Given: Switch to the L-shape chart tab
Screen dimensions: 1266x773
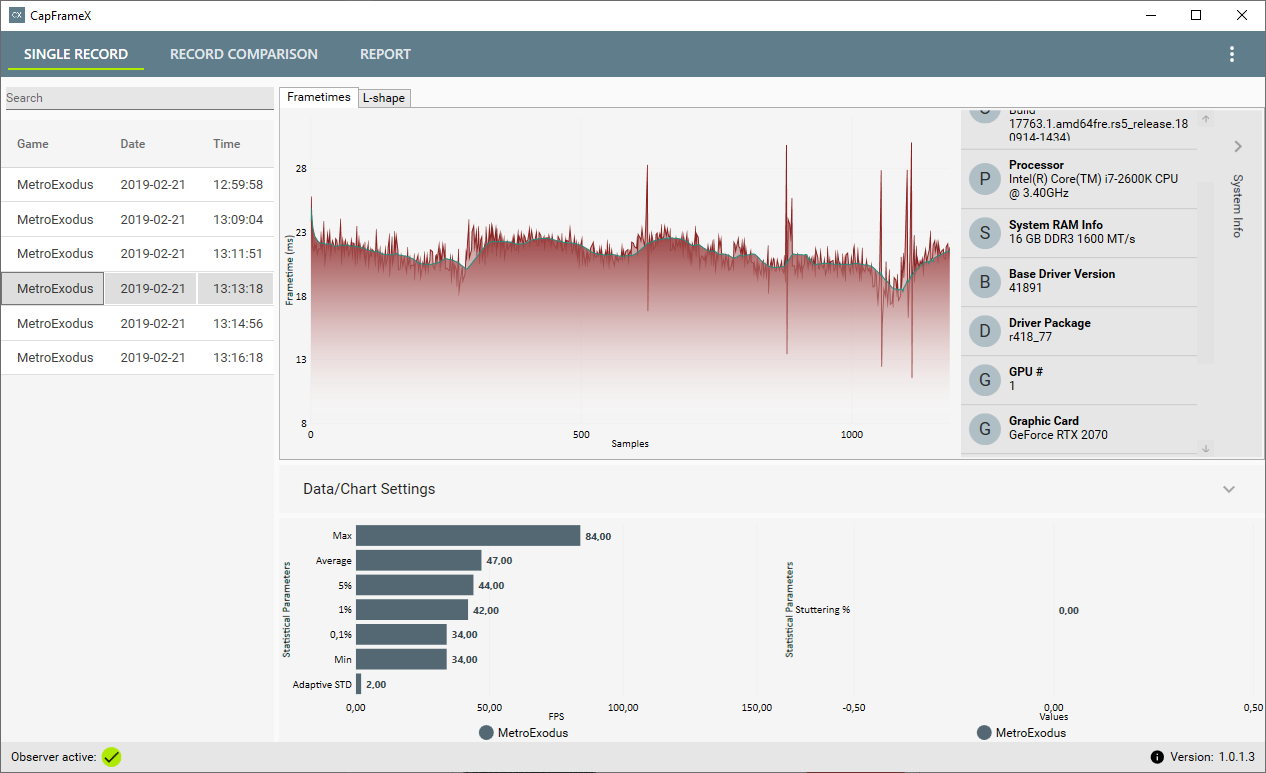Looking at the screenshot, I should click(385, 98).
